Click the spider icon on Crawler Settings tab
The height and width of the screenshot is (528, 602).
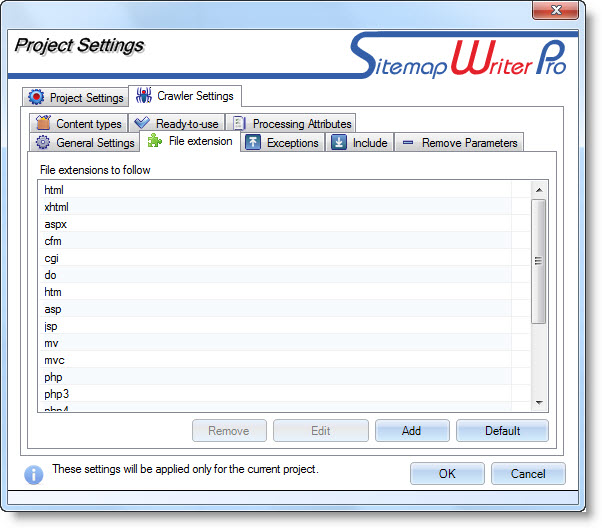(x=144, y=95)
